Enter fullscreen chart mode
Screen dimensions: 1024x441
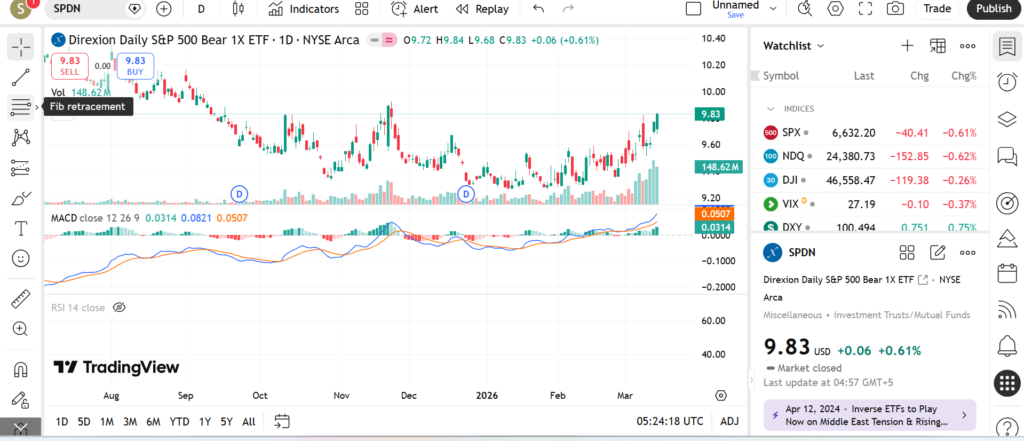pos(865,9)
